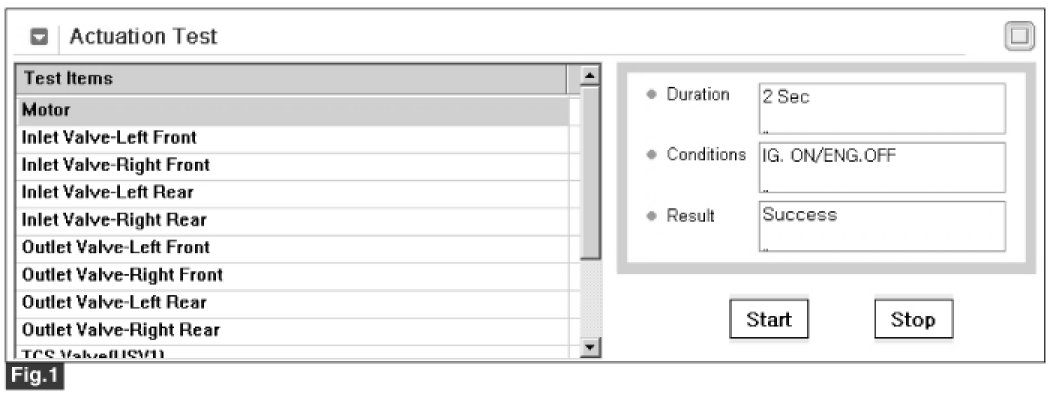
Task: Select the Motor test item
Action: (293, 111)
